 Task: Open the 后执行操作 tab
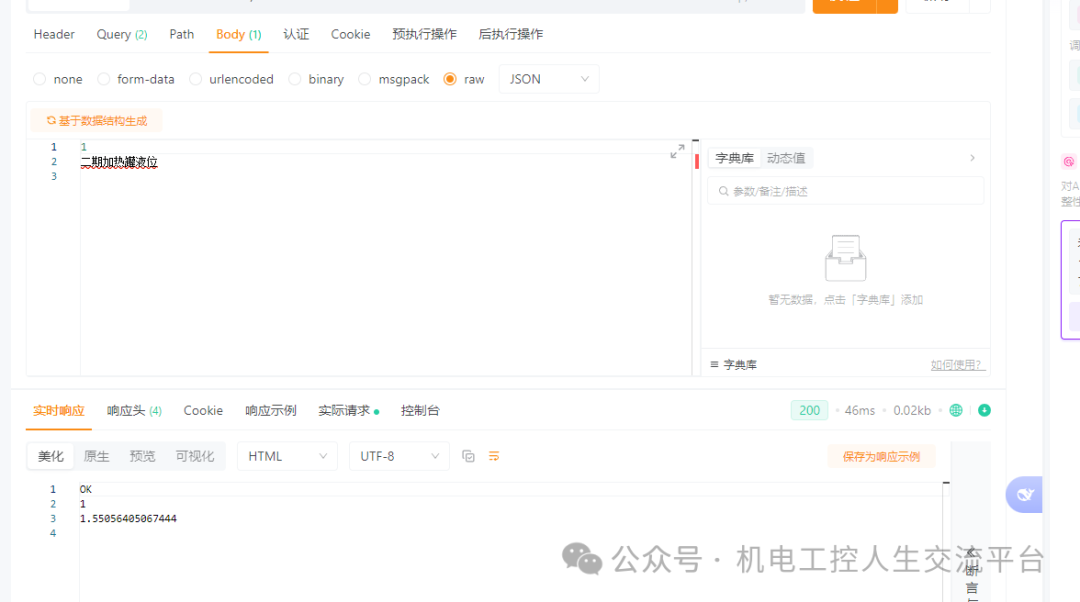point(510,34)
